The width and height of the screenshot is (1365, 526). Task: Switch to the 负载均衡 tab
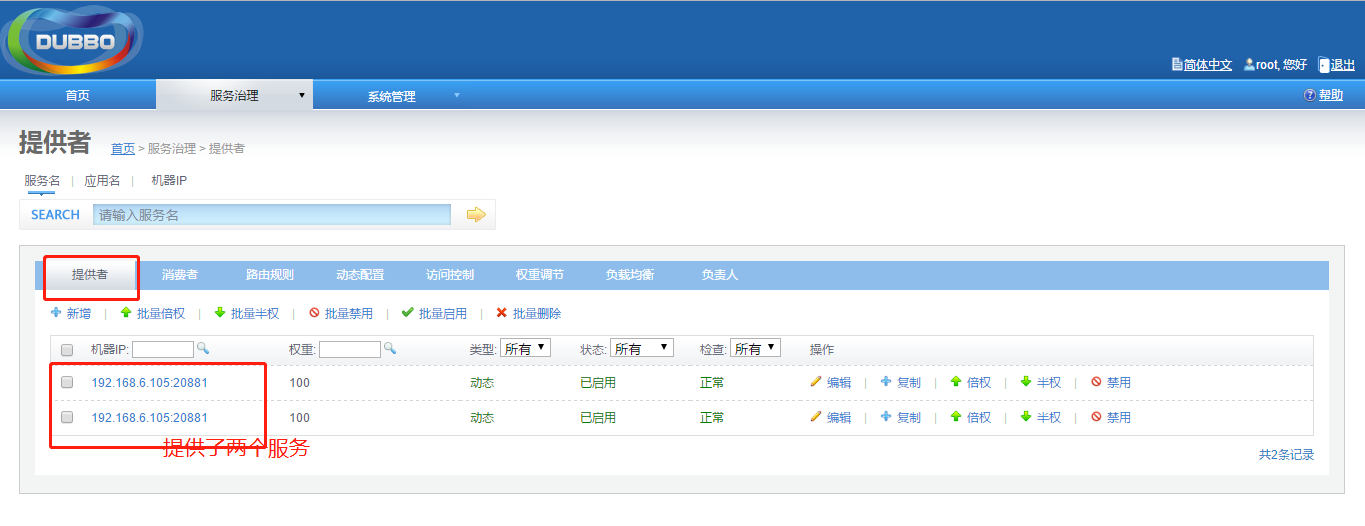[630, 275]
